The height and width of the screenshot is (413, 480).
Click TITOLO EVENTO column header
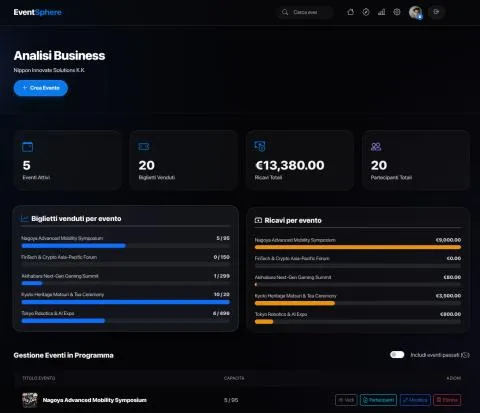coord(39,378)
